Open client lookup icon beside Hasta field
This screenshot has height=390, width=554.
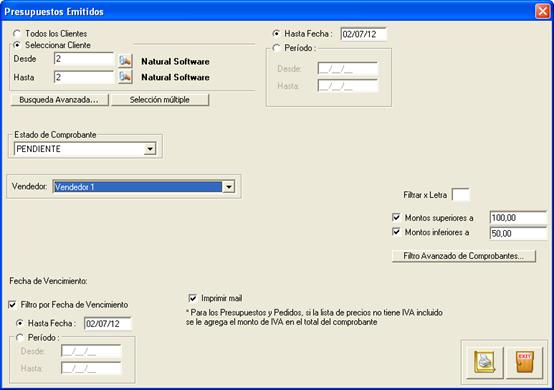125,77
